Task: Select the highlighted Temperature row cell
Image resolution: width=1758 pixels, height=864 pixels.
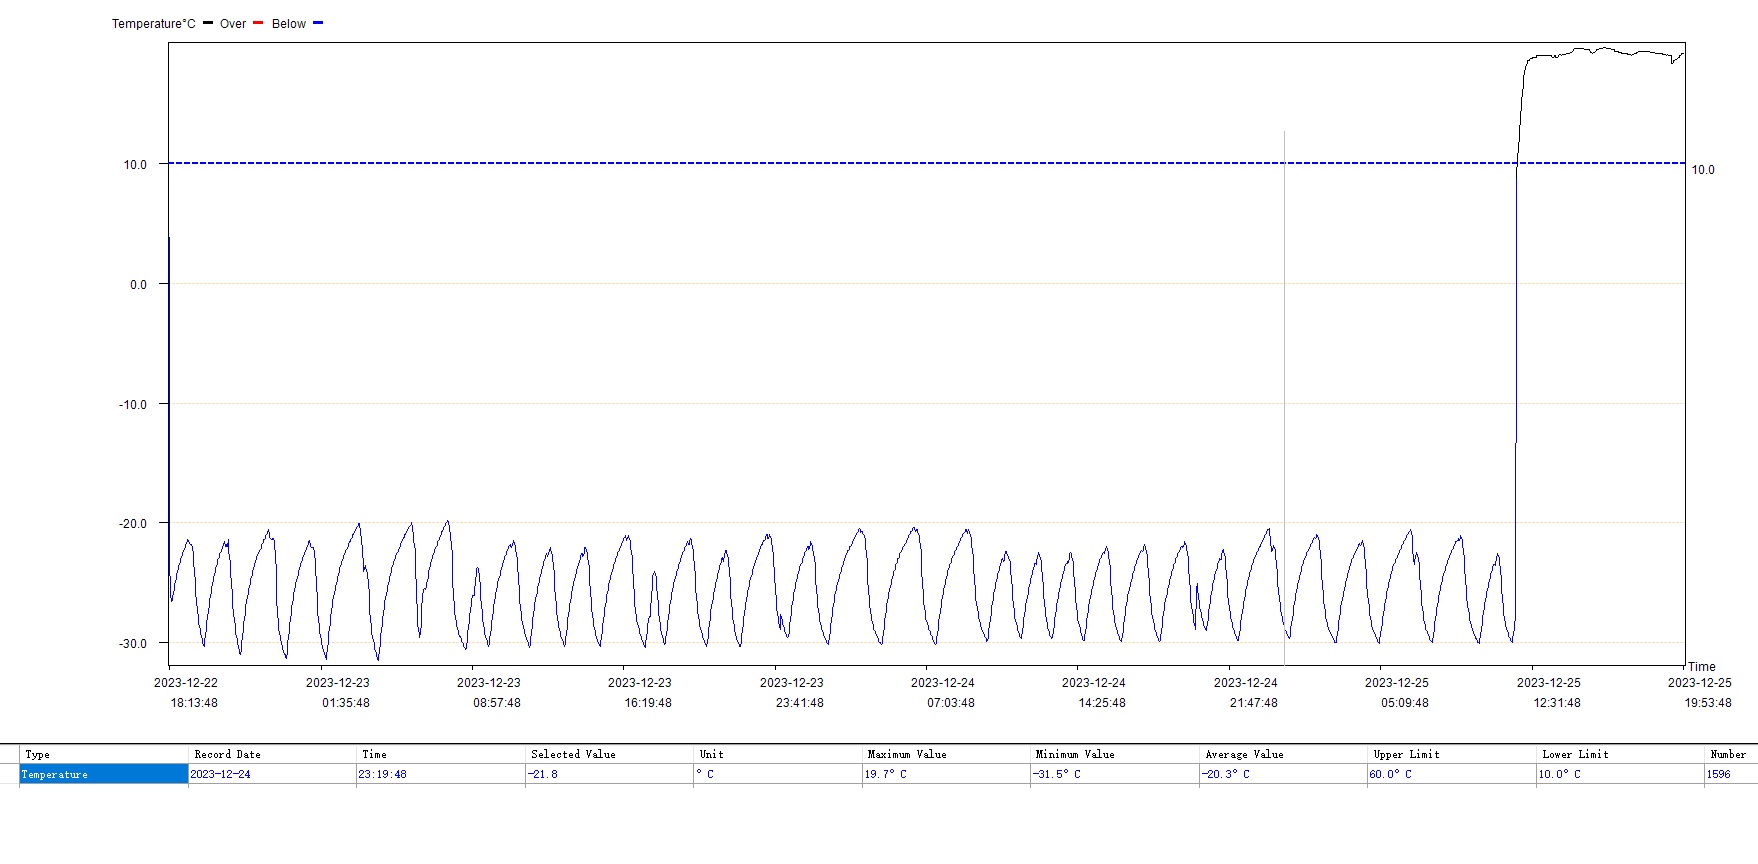Action: click(104, 774)
